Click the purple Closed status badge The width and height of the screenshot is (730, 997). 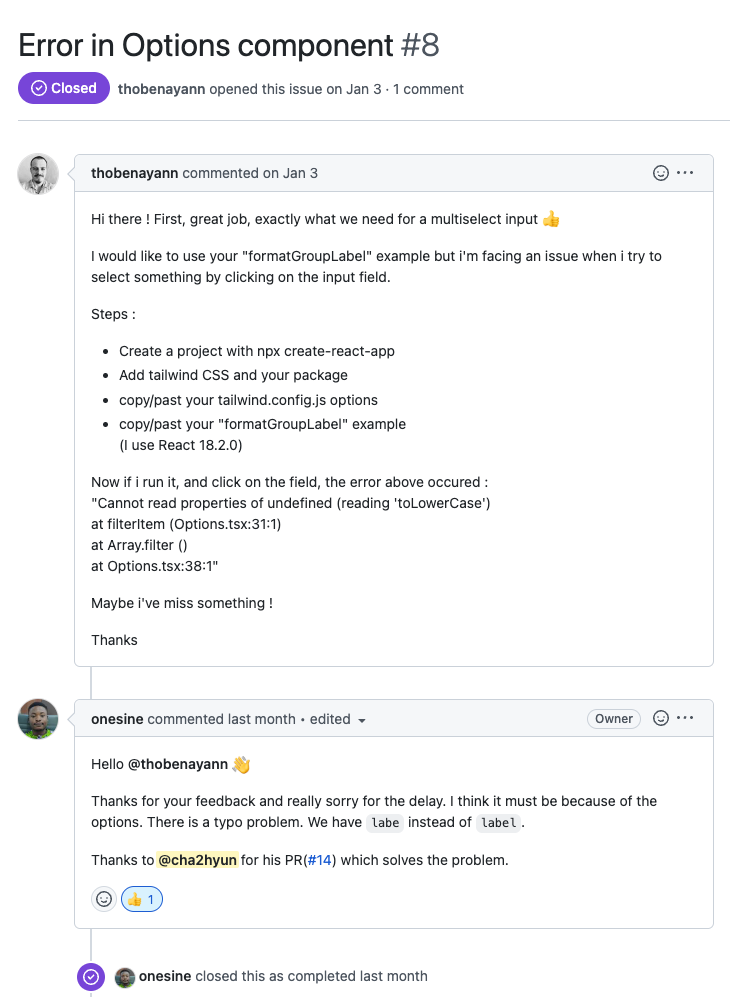[x=64, y=88]
